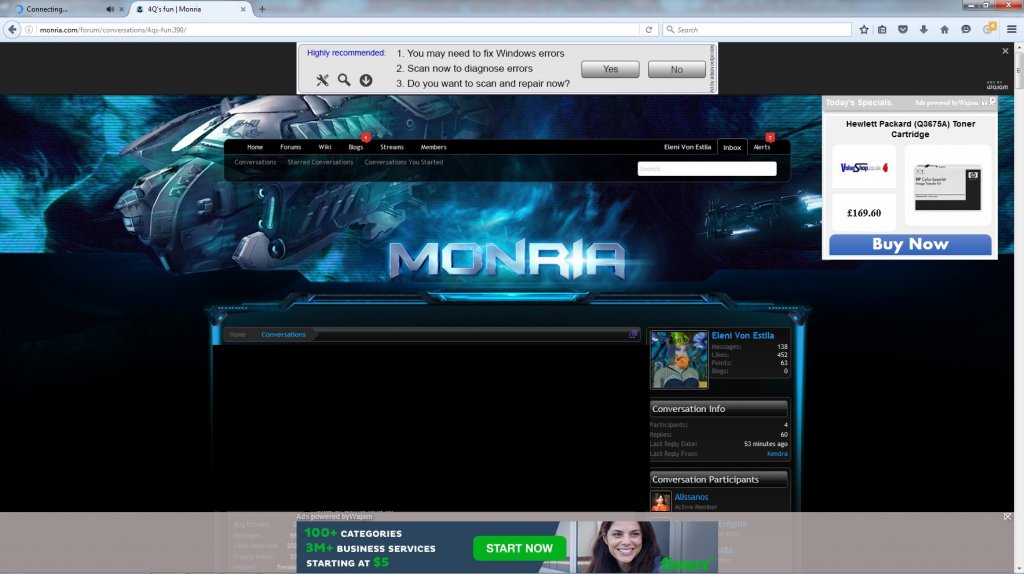Open a new browser tab with plus
The height and width of the screenshot is (574, 1024).
(262, 9)
